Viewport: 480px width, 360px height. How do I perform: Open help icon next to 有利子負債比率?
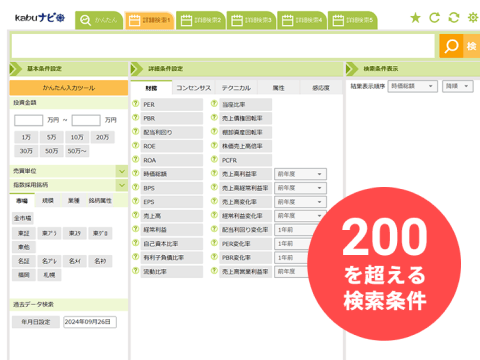point(135,257)
